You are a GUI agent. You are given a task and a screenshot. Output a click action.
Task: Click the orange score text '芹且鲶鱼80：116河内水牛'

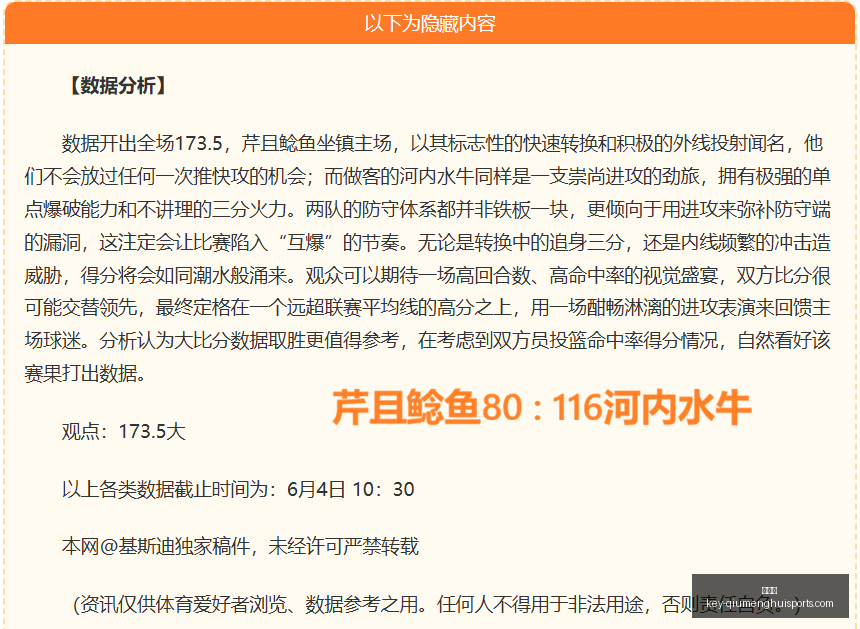click(x=541, y=407)
